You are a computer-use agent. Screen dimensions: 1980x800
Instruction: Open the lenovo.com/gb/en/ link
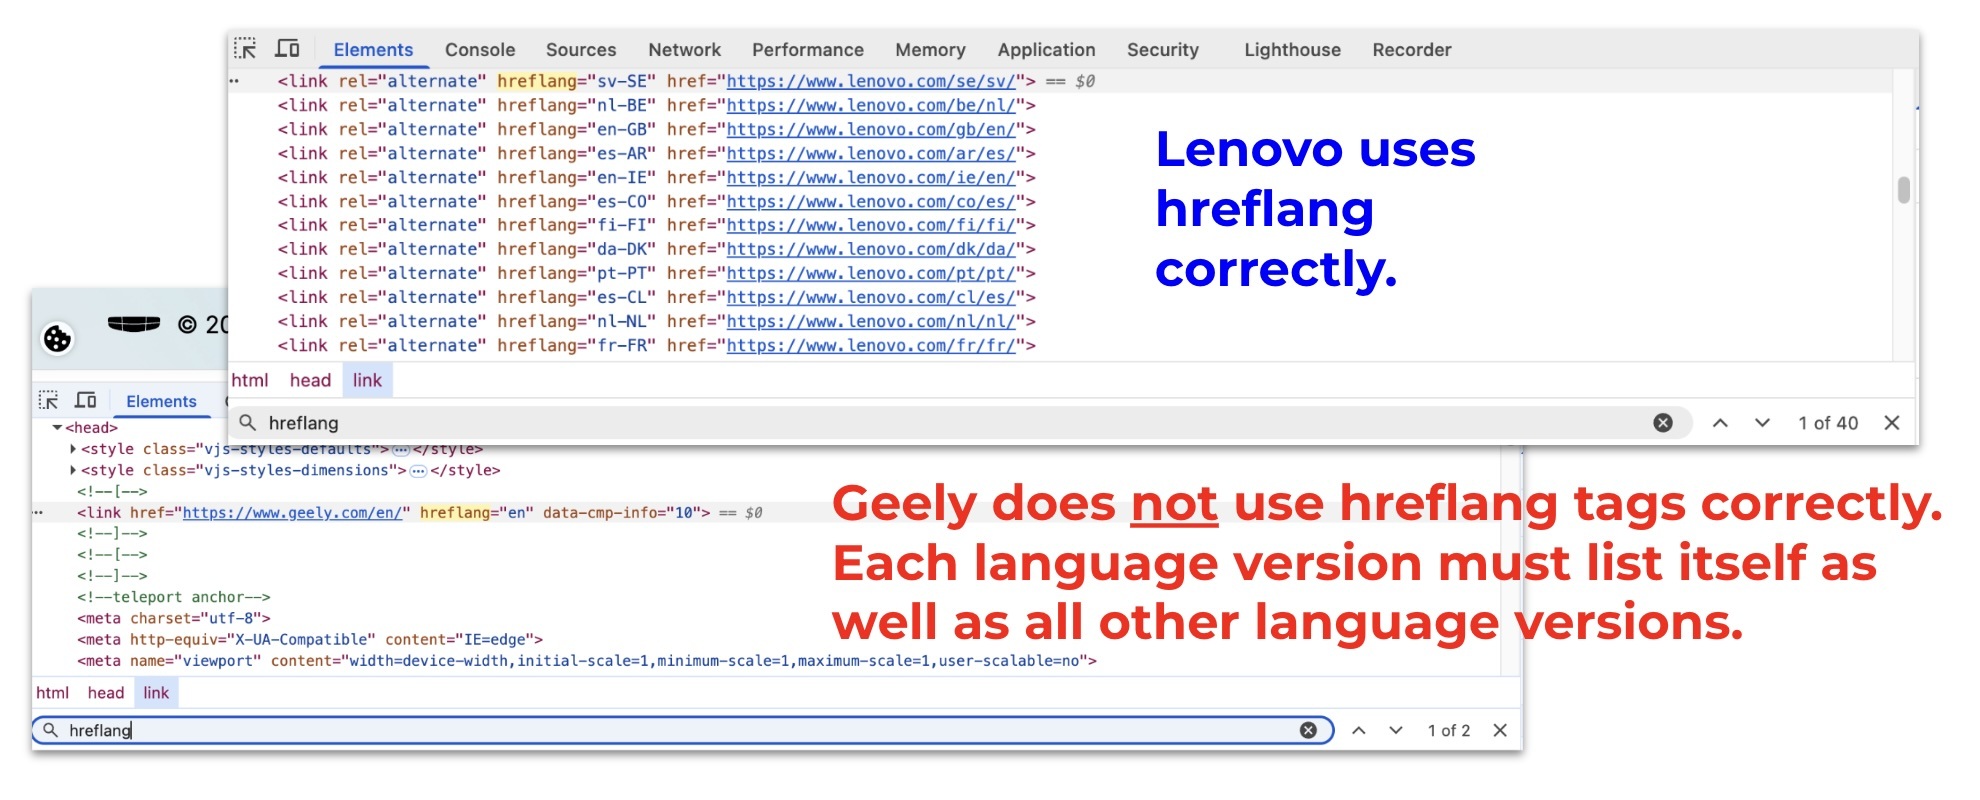click(871, 129)
